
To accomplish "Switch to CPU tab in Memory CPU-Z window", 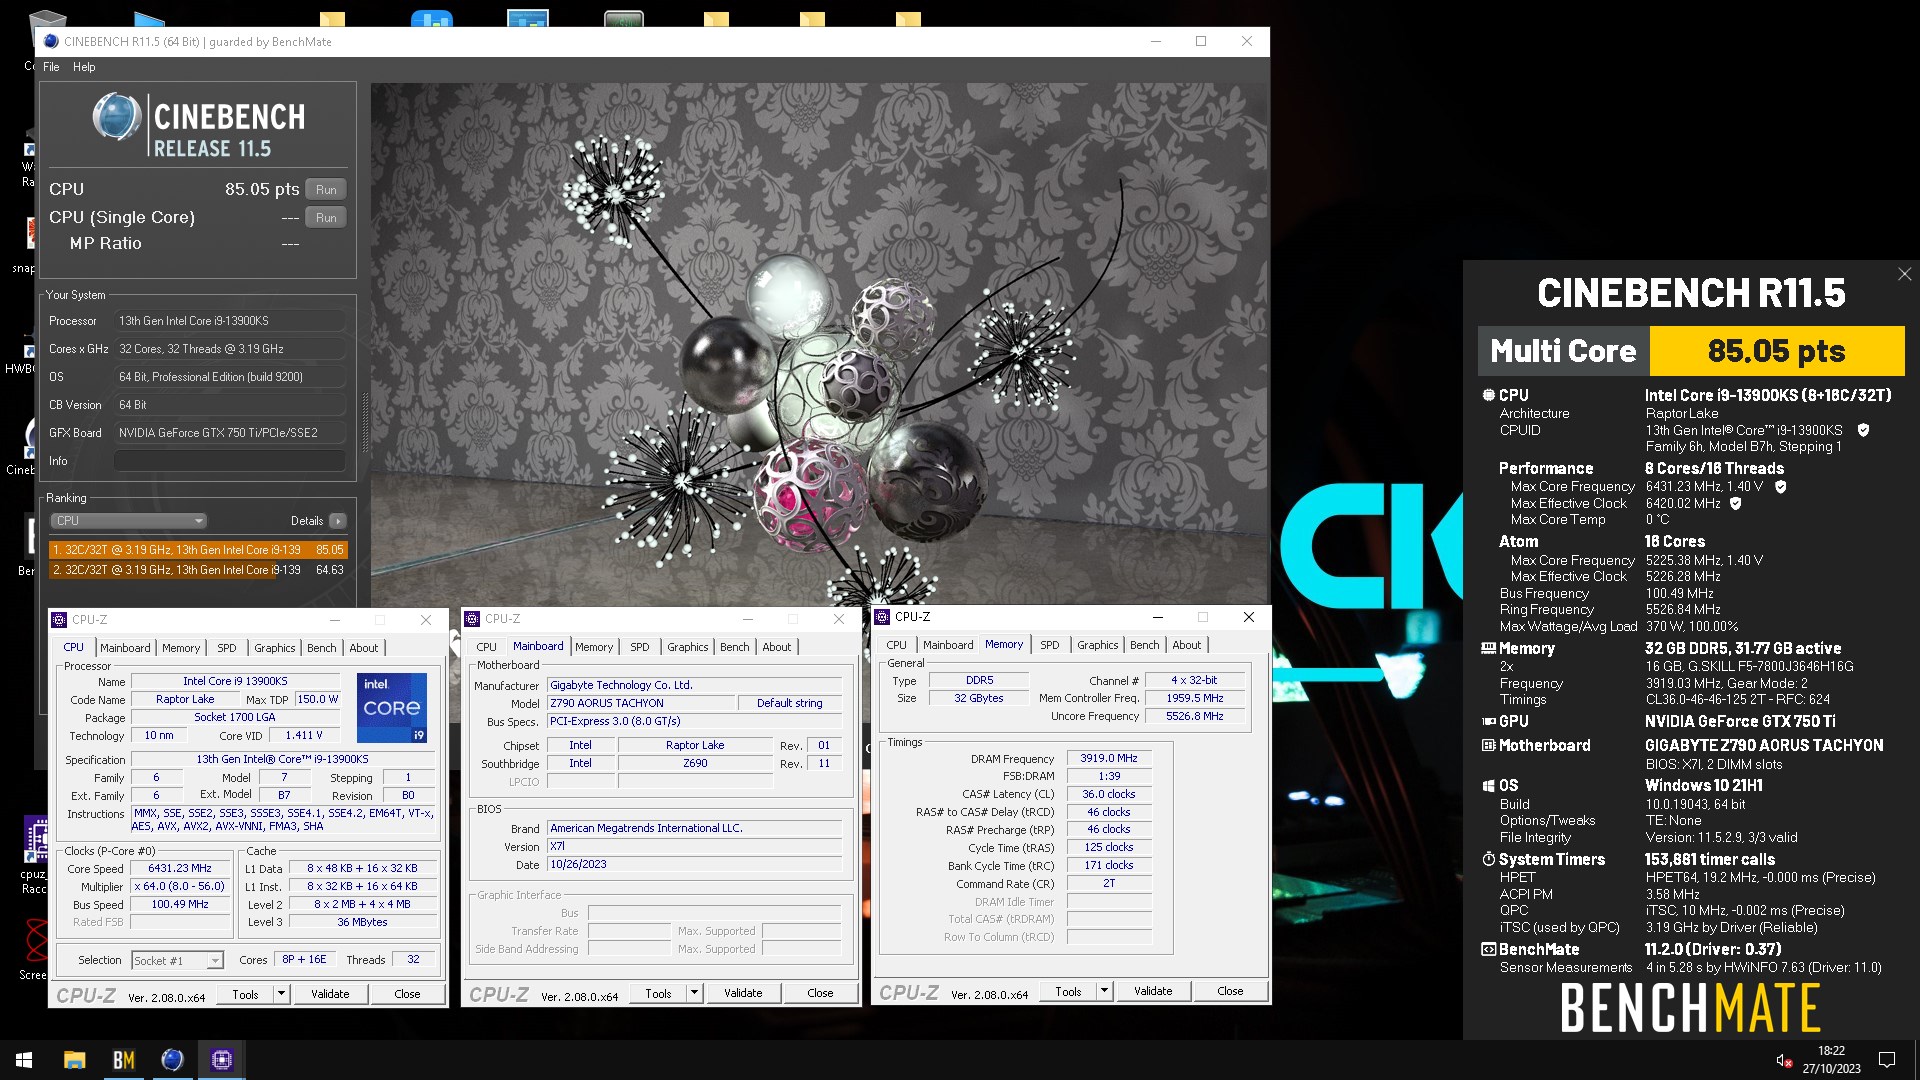I will 897,645.
